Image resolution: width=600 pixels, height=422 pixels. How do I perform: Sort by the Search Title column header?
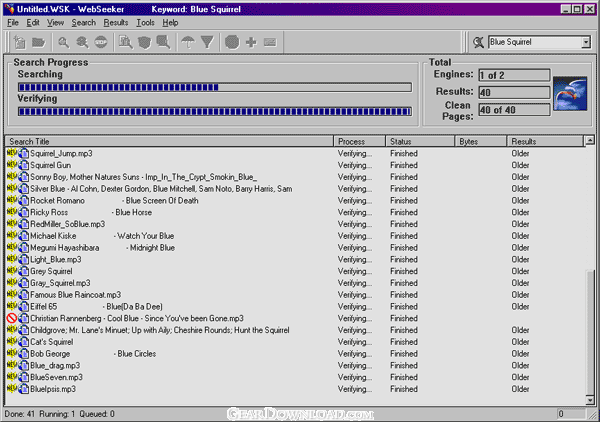coord(170,142)
